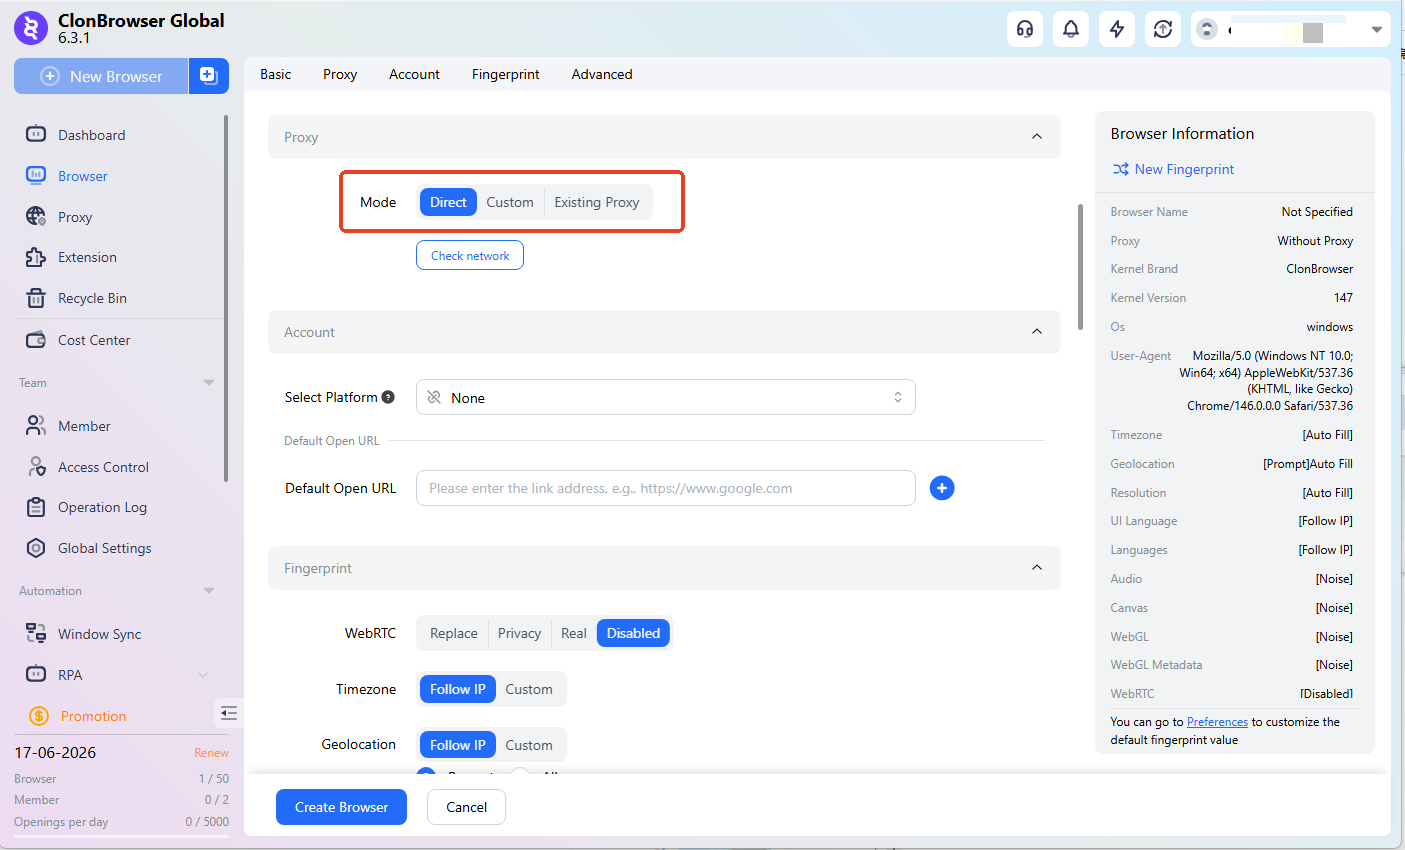Set proxy mode to Existing Proxy
Viewport: 1405px width, 850px height.
coord(596,202)
